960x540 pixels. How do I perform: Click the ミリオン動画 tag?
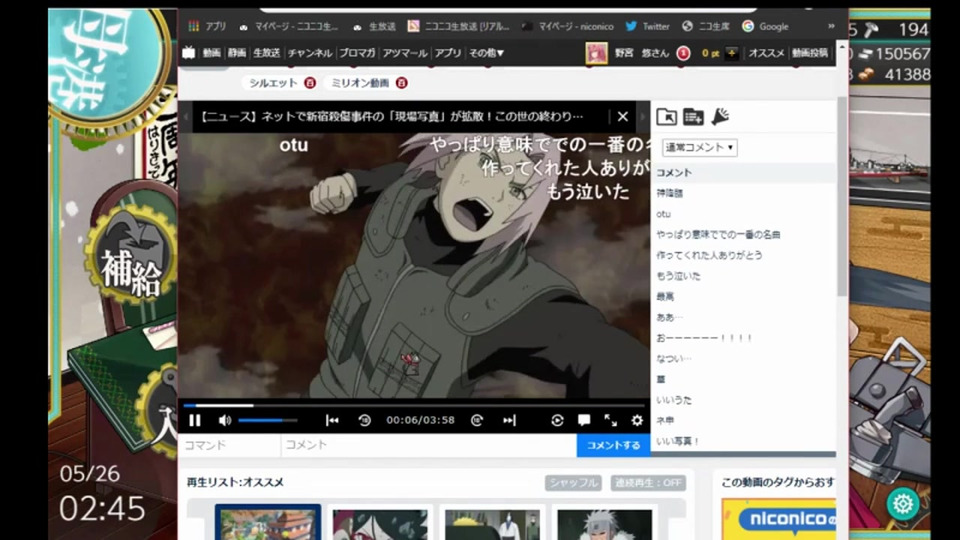tap(360, 83)
